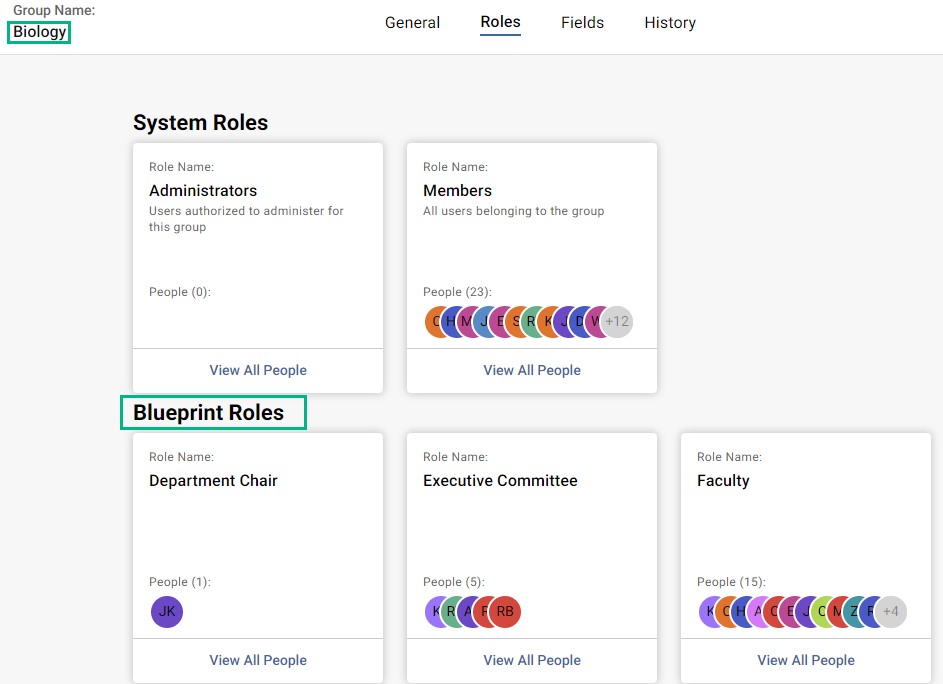Image resolution: width=943 pixels, height=684 pixels.
Task: Open the Fields tab
Action: tap(582, 22)
